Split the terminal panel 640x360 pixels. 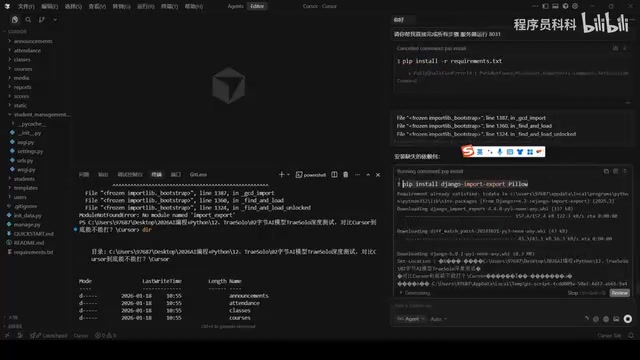tap(334, 175)
